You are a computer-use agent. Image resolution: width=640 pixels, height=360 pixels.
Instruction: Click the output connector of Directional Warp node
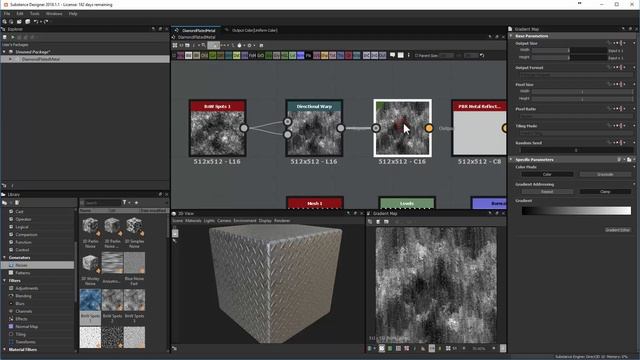pos(340,128)
